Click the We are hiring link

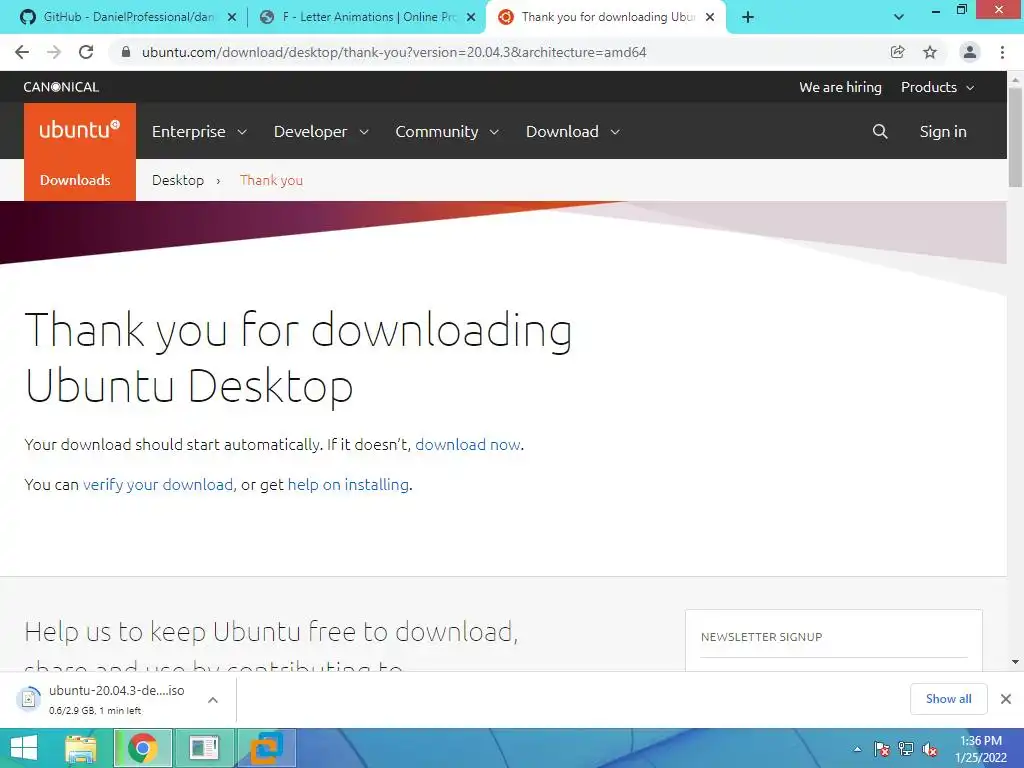coord(840,87)
